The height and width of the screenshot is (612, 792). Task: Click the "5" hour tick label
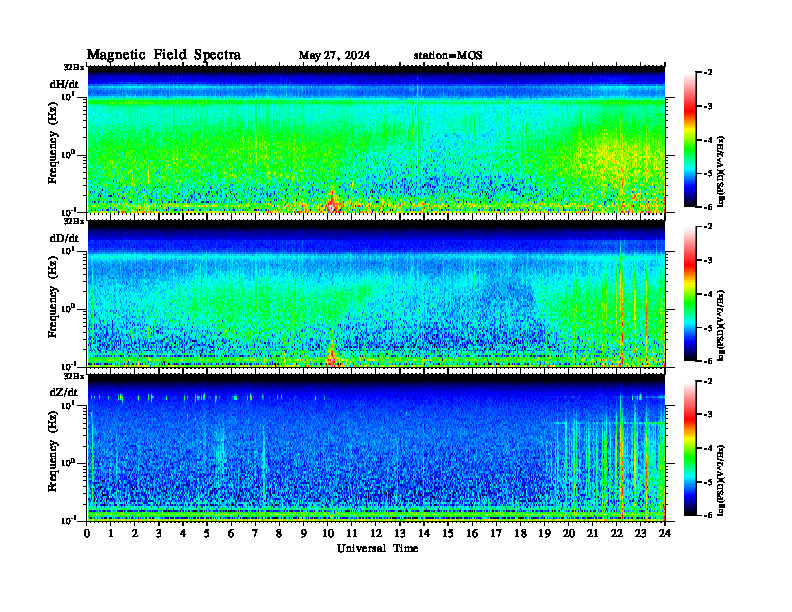[x=207, y=534]
